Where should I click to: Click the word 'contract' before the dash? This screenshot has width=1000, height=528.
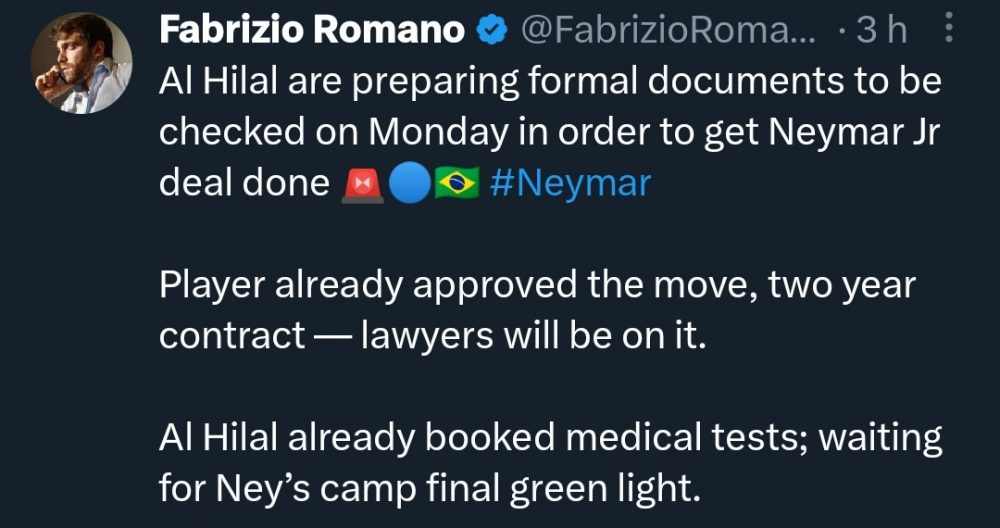click(x=232, y=338)
